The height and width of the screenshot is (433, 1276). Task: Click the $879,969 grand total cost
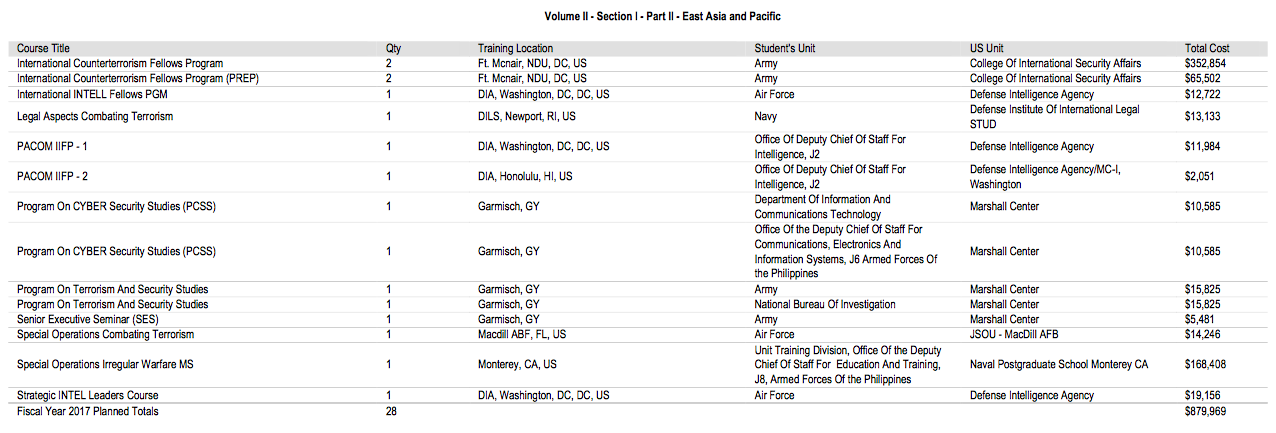(1206, 411)
